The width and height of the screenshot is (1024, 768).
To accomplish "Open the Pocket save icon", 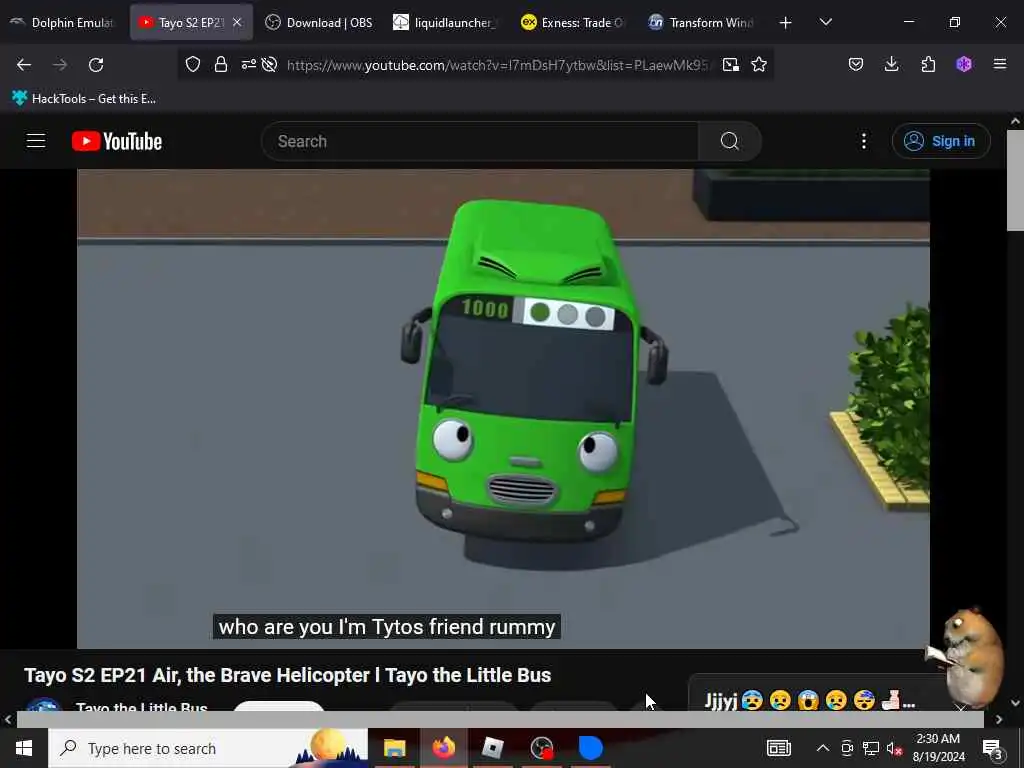I will click(856, 64).
